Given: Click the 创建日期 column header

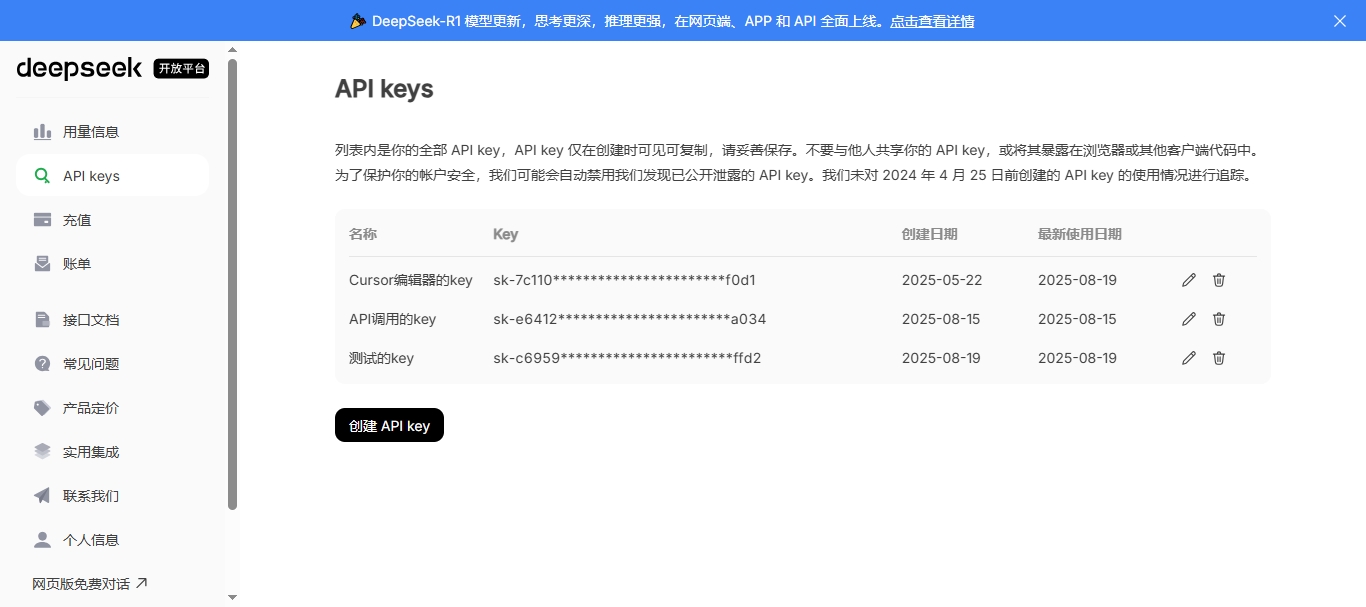Looking at the screenshot, I should (930, 234).
